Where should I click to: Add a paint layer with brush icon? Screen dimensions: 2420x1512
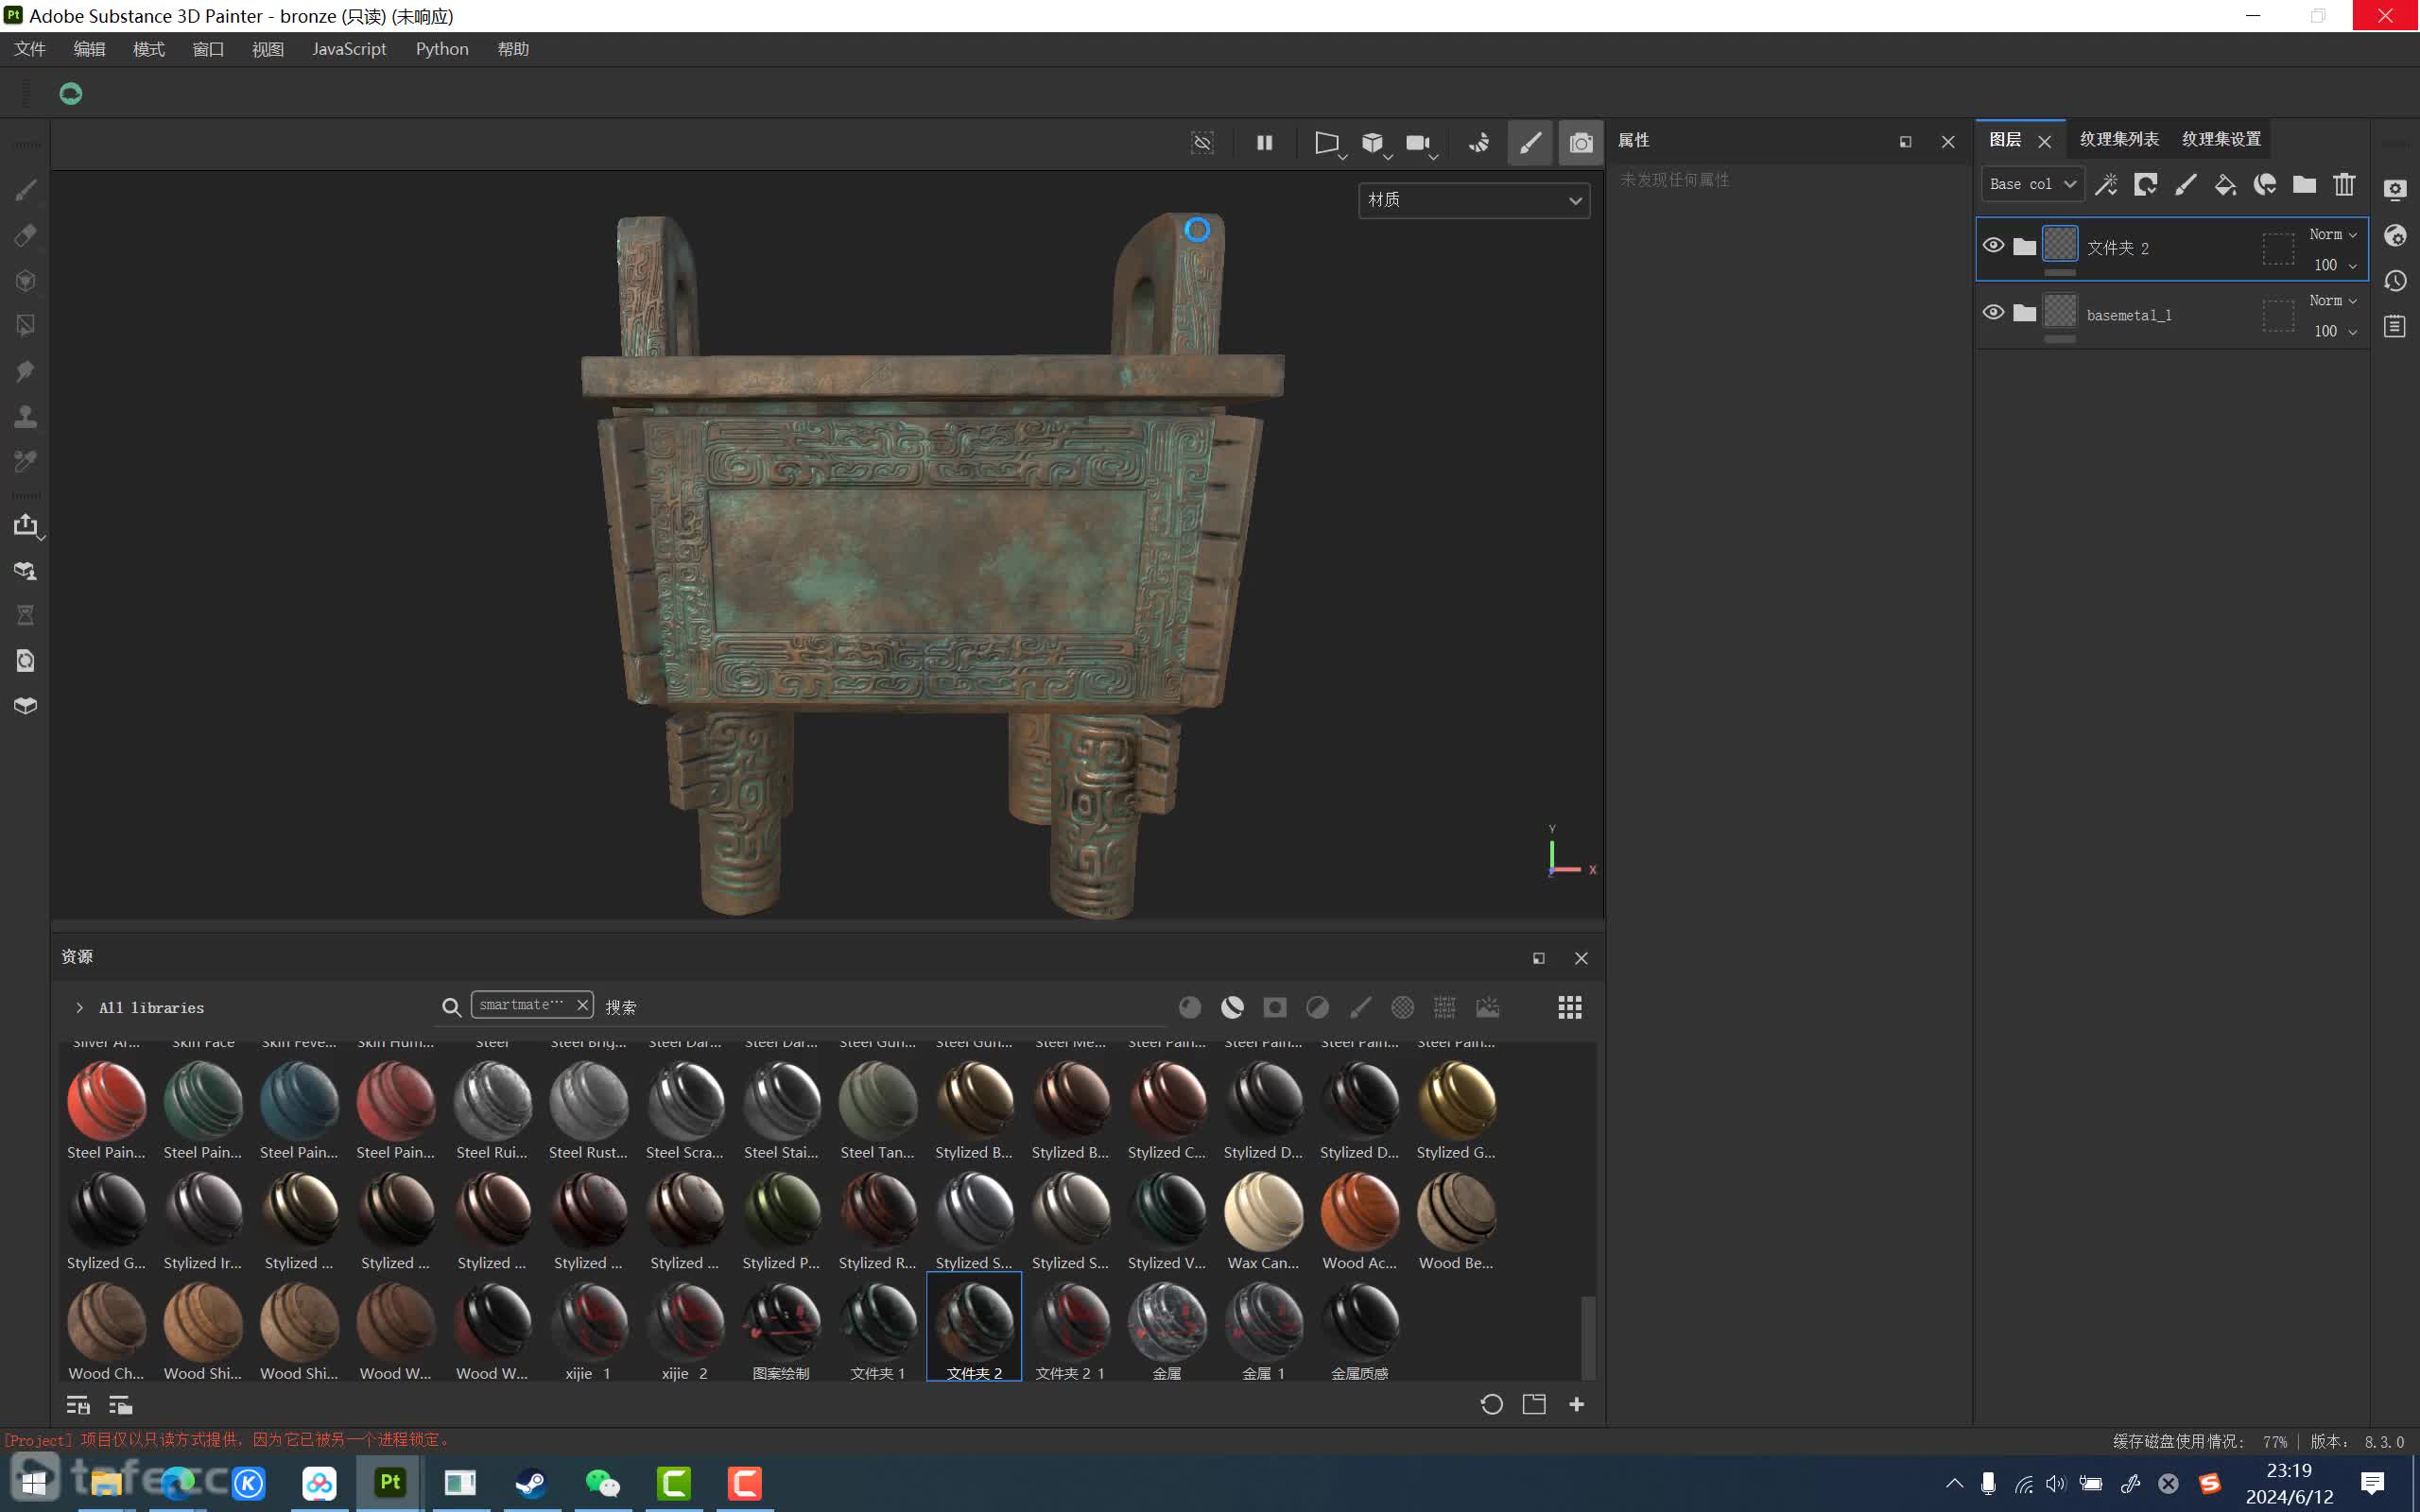pyautogui.click(x=2186, y=184)
